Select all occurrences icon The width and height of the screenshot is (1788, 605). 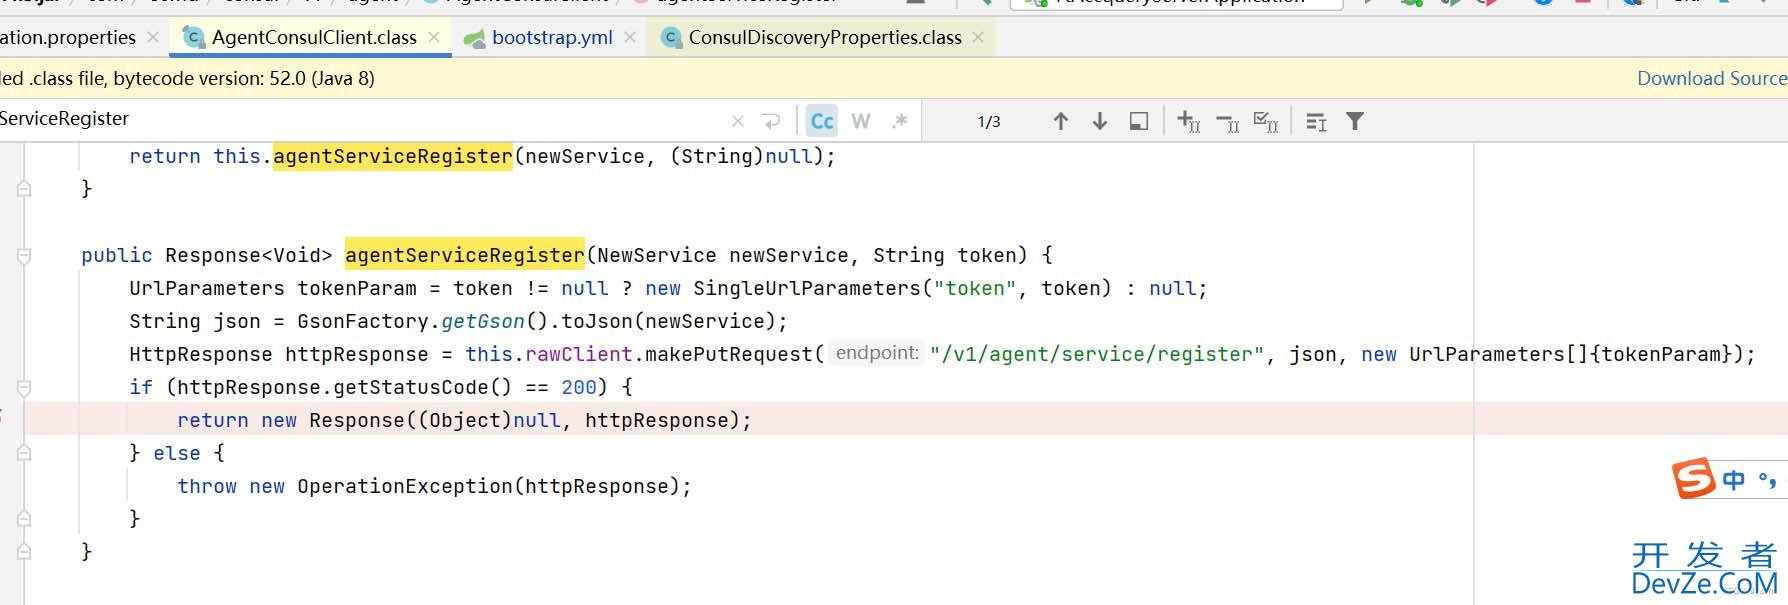1266,121
